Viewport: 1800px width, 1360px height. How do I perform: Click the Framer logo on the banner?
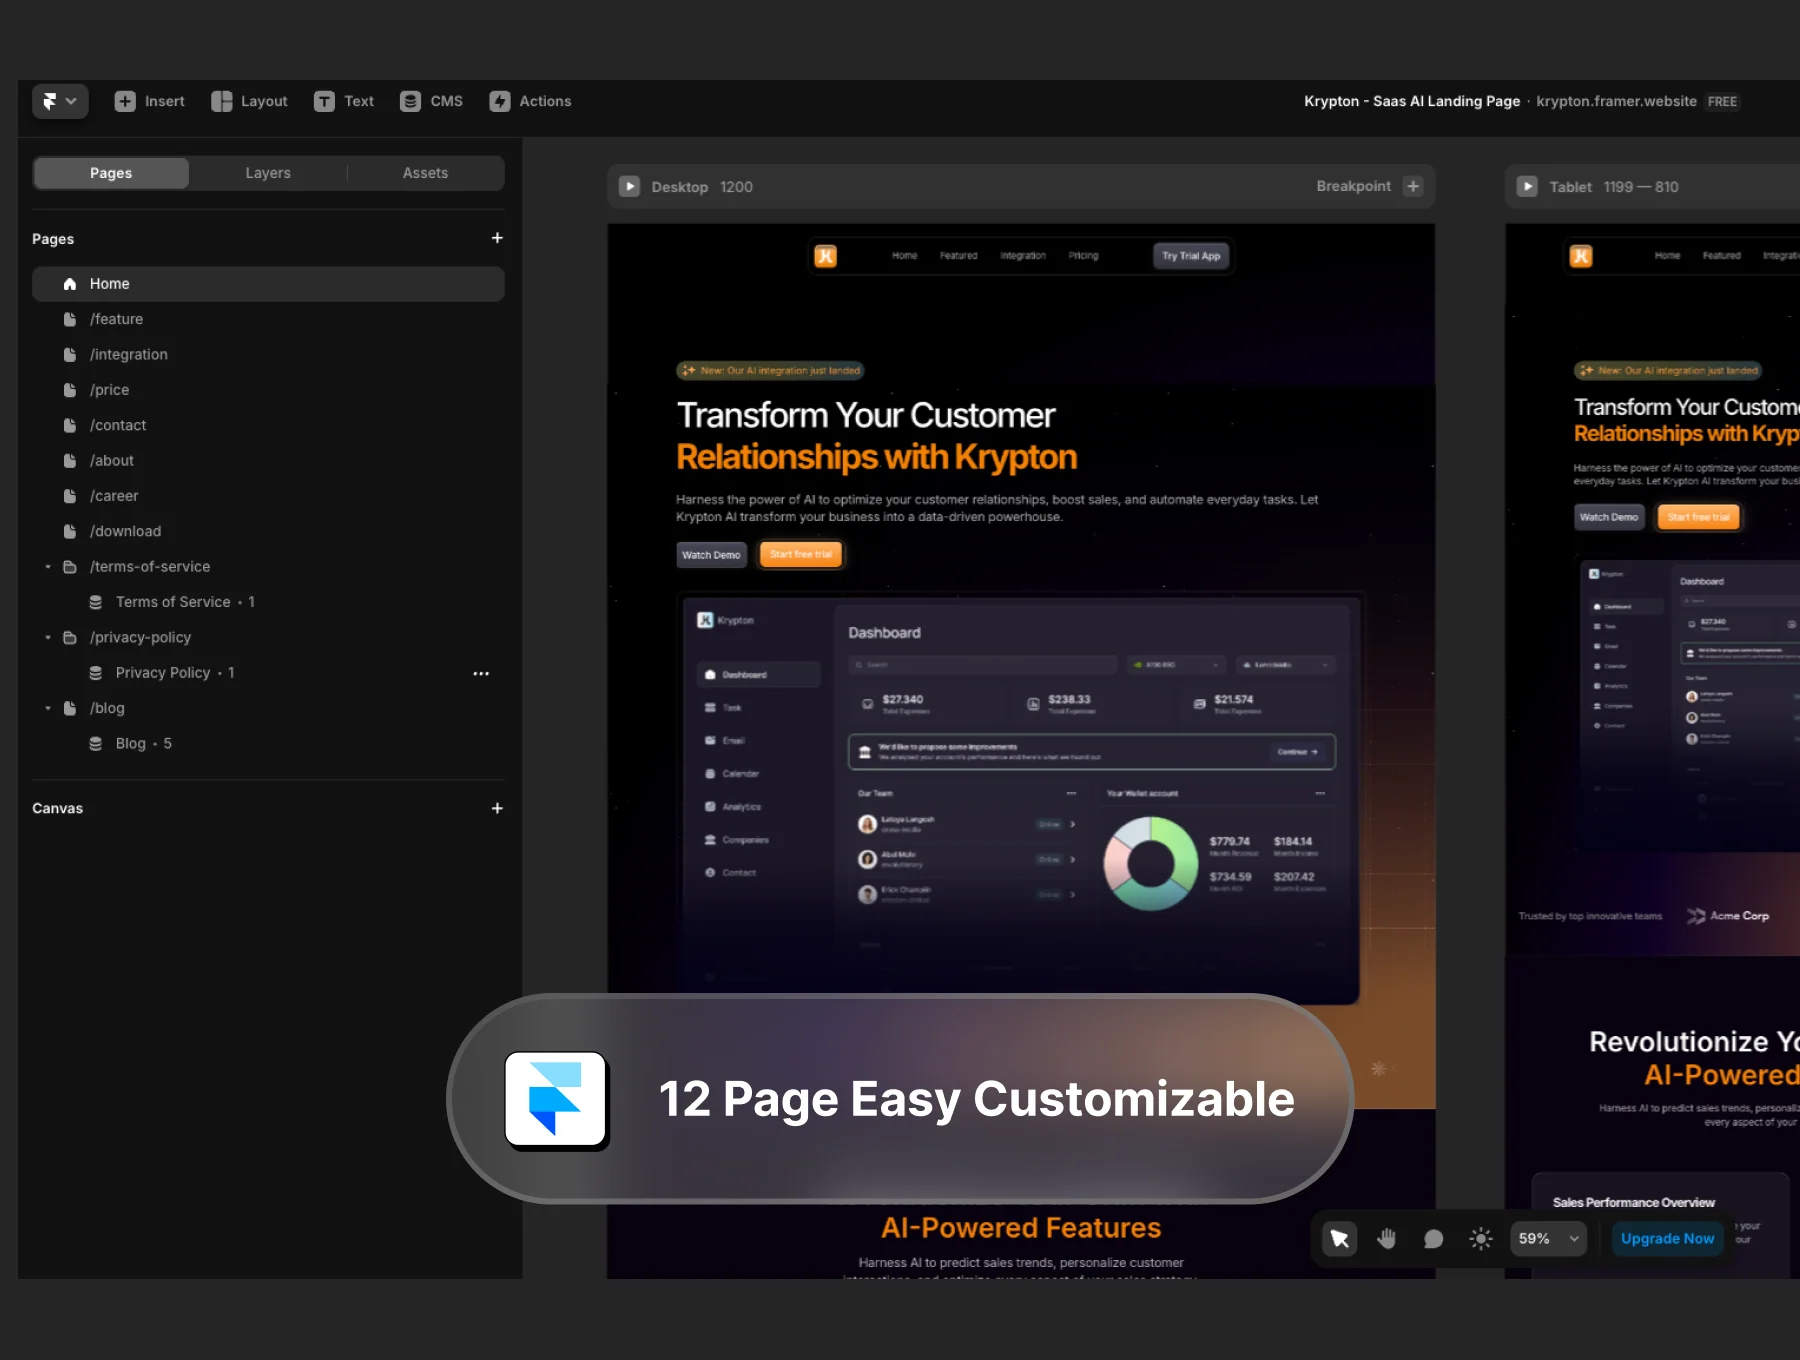[556, 1099]
